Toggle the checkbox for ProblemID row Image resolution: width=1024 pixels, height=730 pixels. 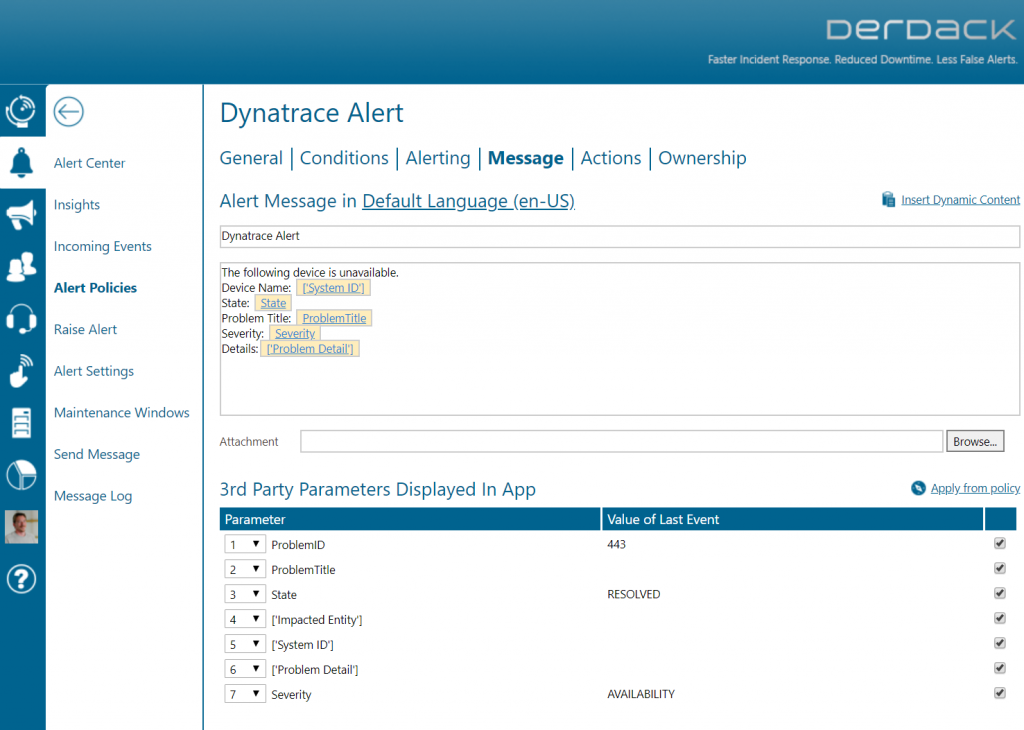click(998, 543)
